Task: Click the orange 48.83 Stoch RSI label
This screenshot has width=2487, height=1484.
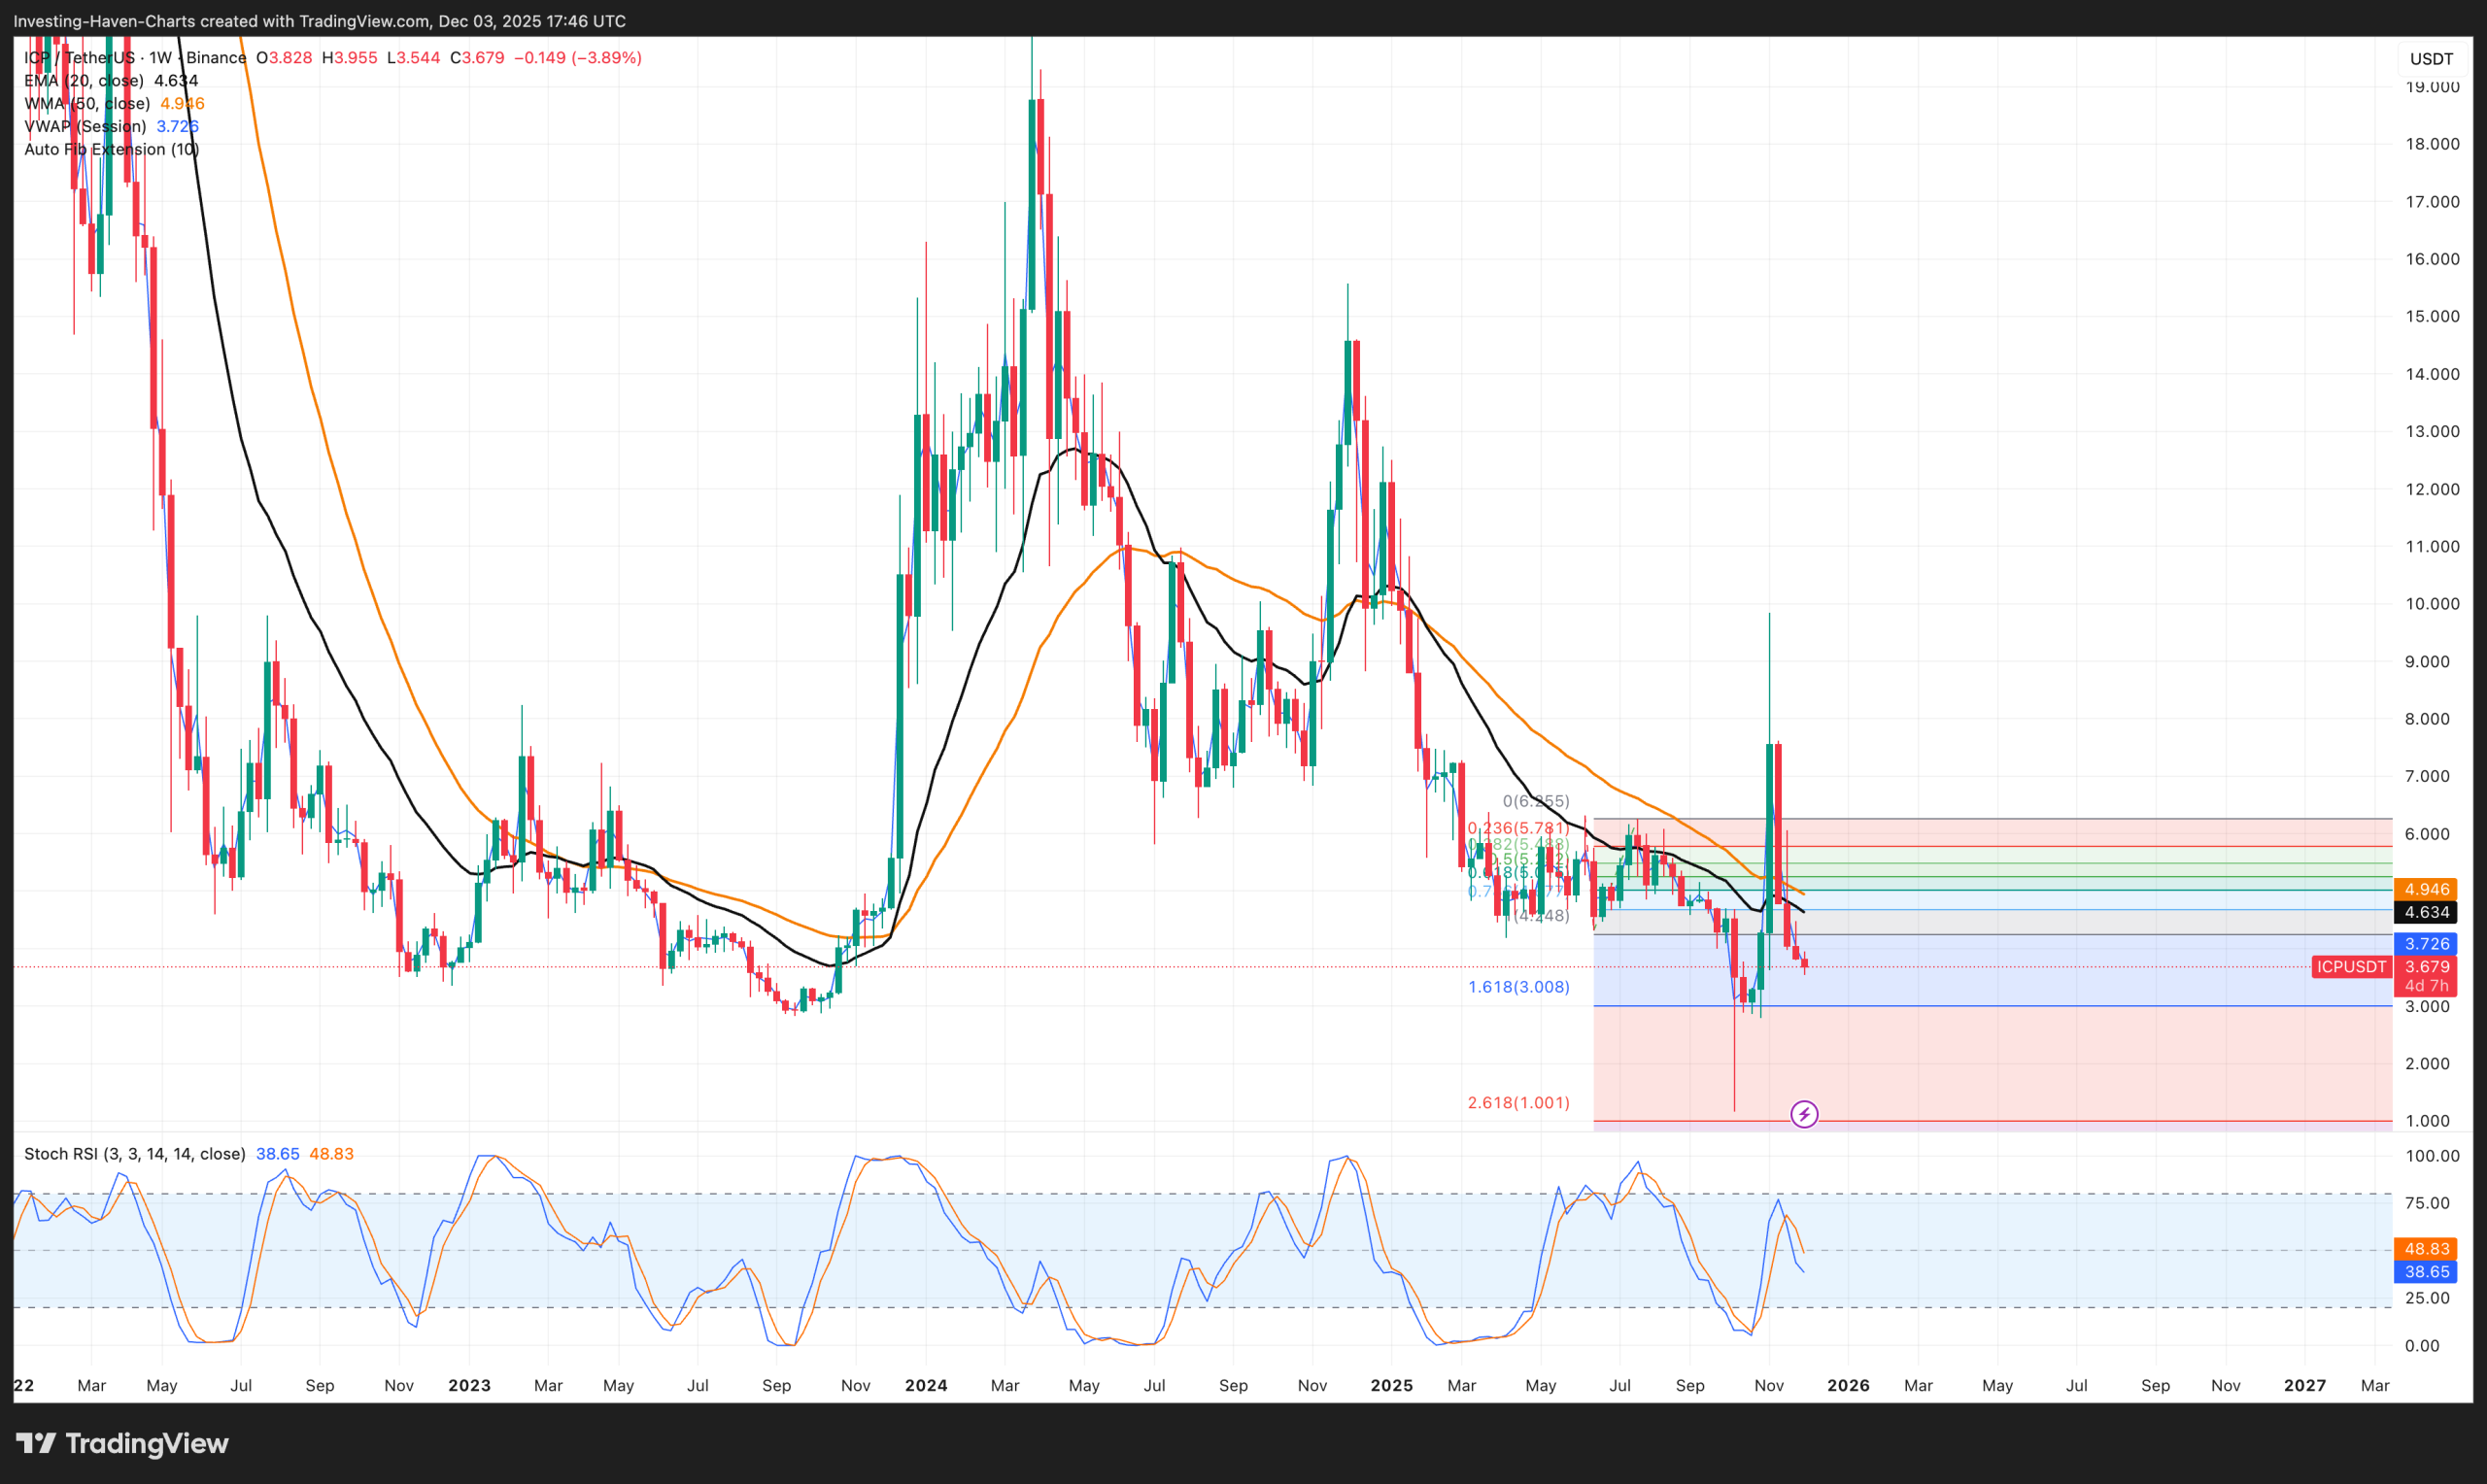Action: (2426, 1249)
